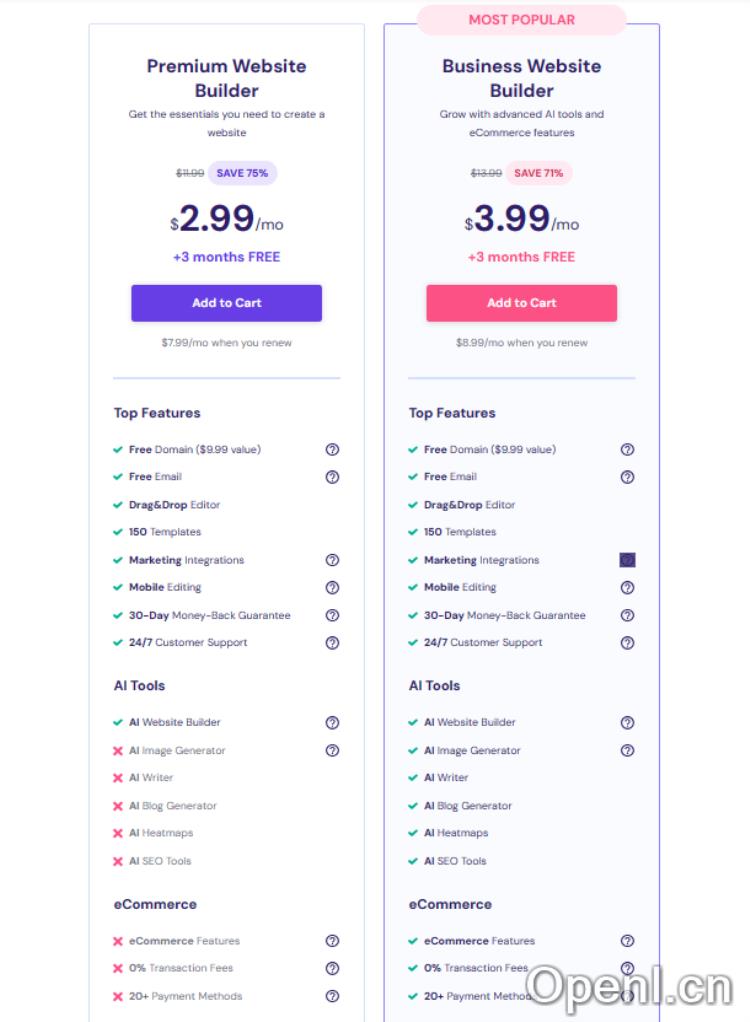
Task: Click help icon beside Premium Free Email
Action: coord(332,477)
